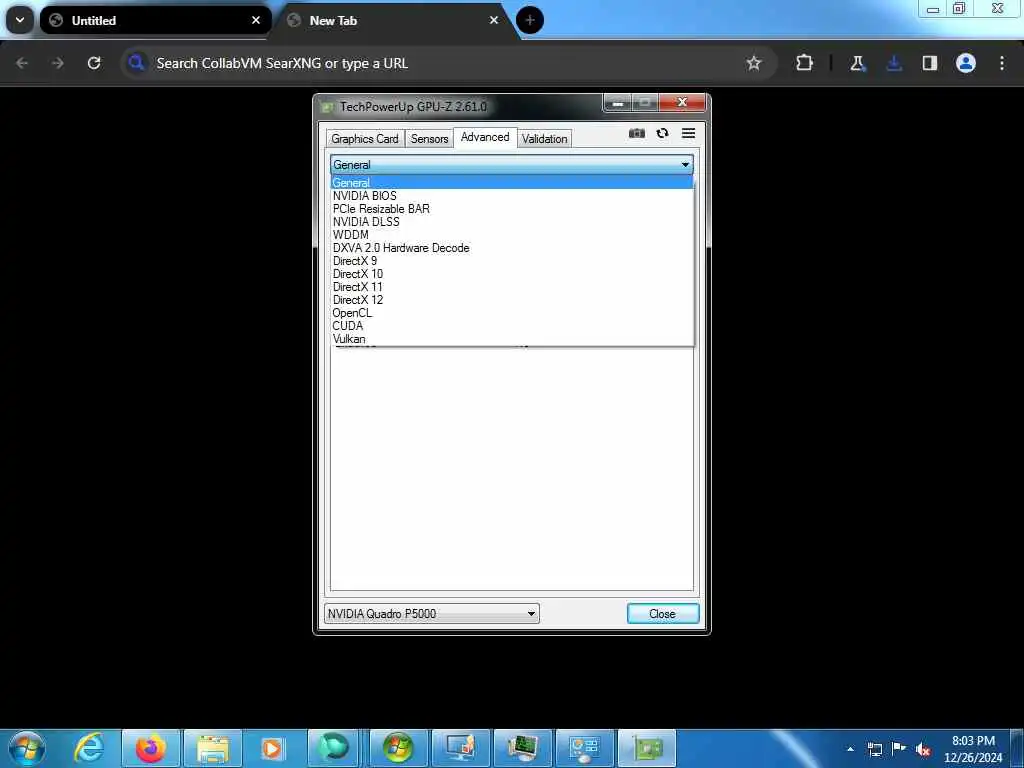Image resolution: width=1024 pixels, height=768 pixels.
Task: Select OpenCL in the dropdown list
Action: [x=512, y=313]
